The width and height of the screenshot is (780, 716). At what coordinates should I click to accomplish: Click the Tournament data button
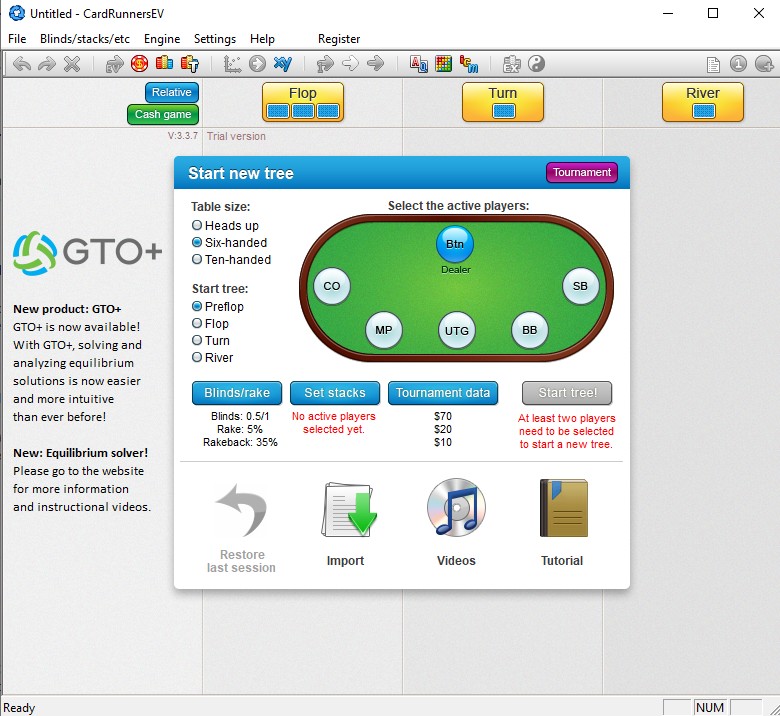(443, 393)
